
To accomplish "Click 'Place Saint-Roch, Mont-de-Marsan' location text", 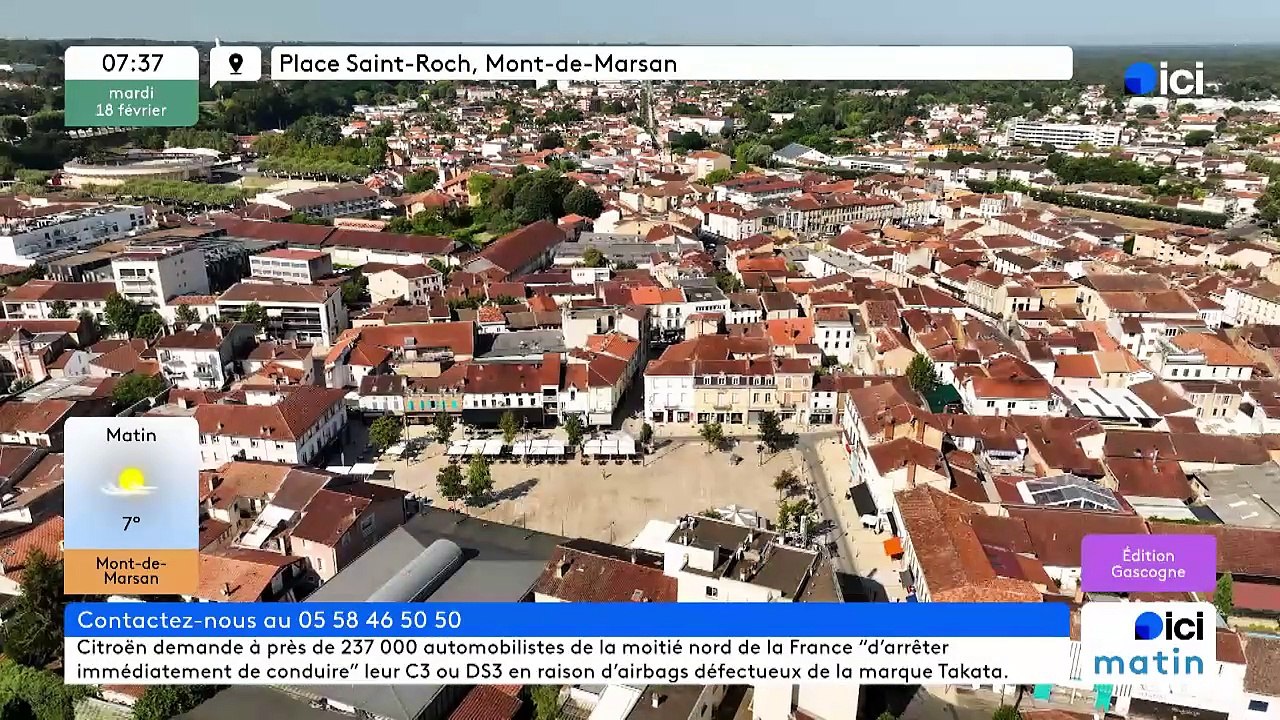I will [478, 64].
